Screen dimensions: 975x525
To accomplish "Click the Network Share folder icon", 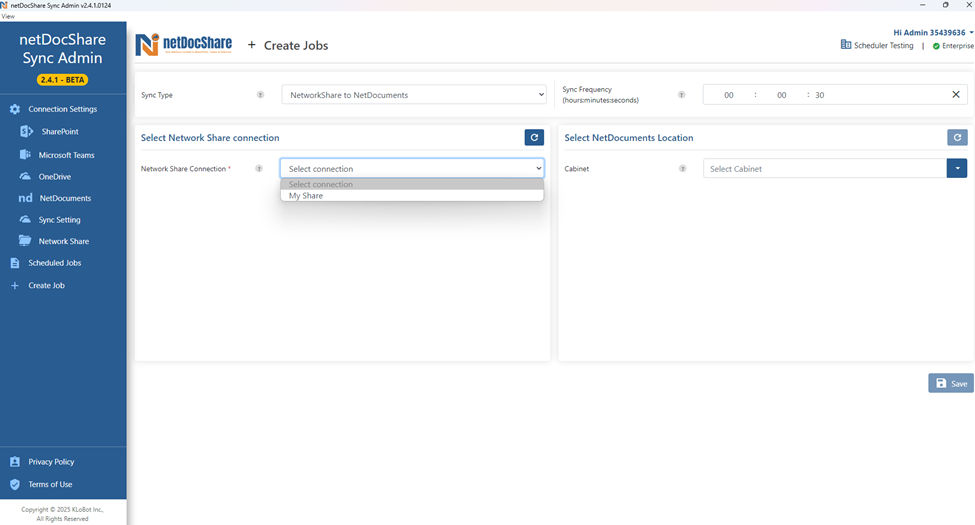I will pos(25,241).
